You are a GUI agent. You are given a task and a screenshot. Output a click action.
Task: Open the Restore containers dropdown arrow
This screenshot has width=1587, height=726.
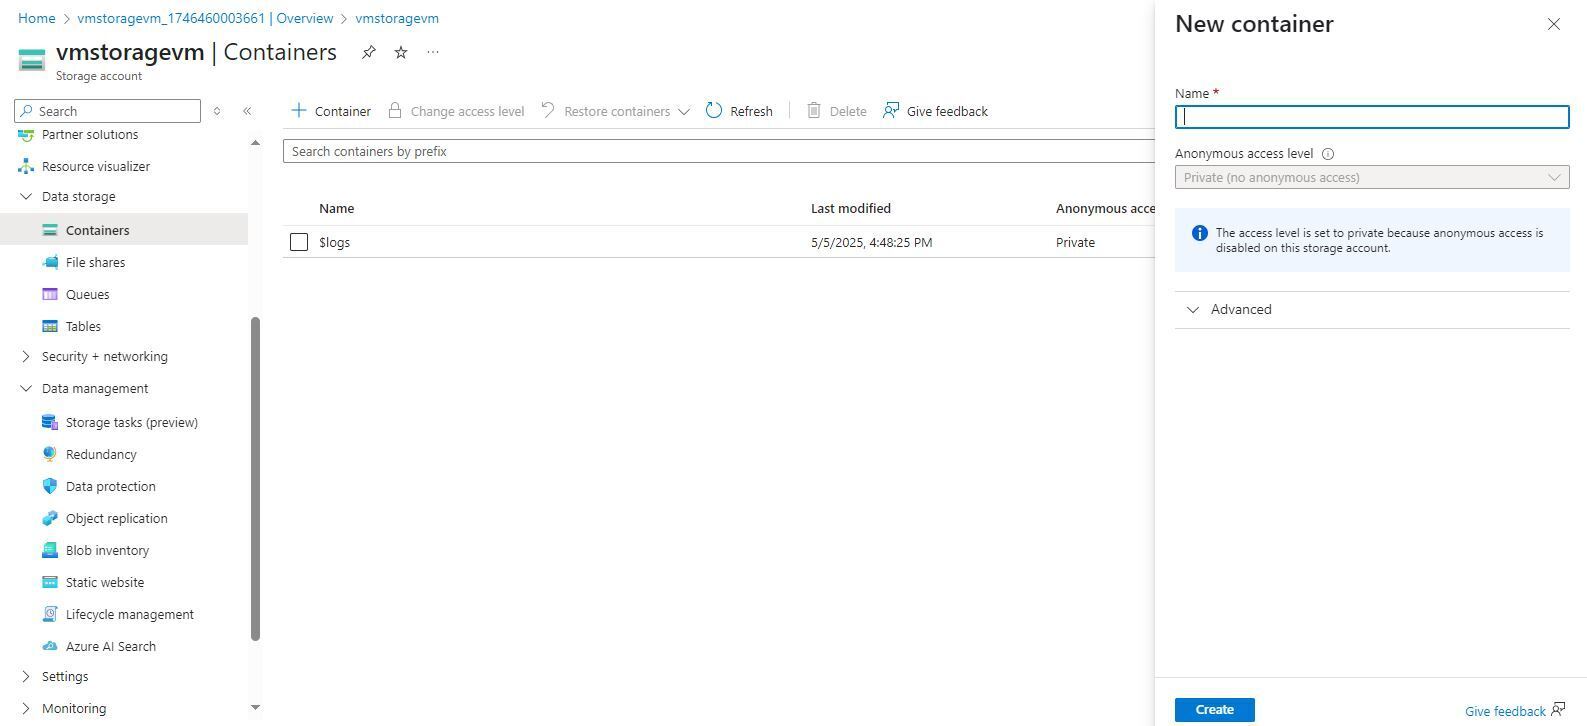tap(684, 111)
